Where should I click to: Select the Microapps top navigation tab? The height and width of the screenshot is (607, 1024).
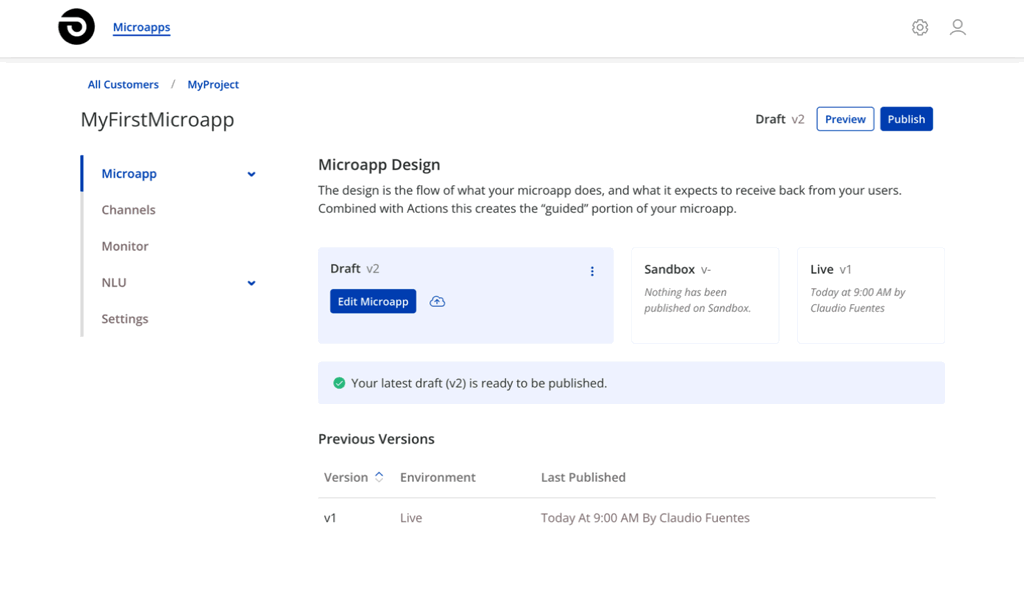[x=141, y=28]
